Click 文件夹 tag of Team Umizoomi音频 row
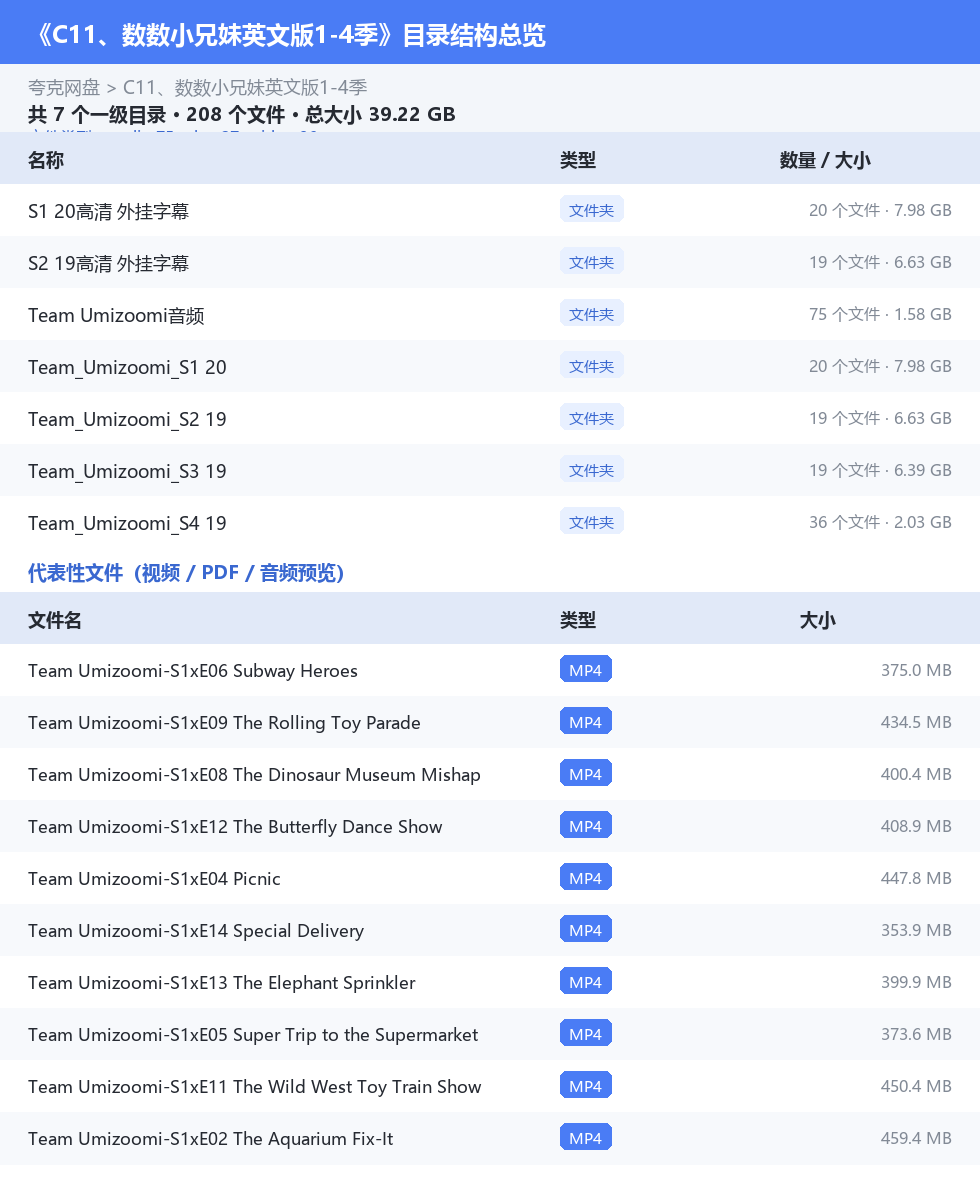This screenshot has width=980, height=1196. click(x=591, y=313)
